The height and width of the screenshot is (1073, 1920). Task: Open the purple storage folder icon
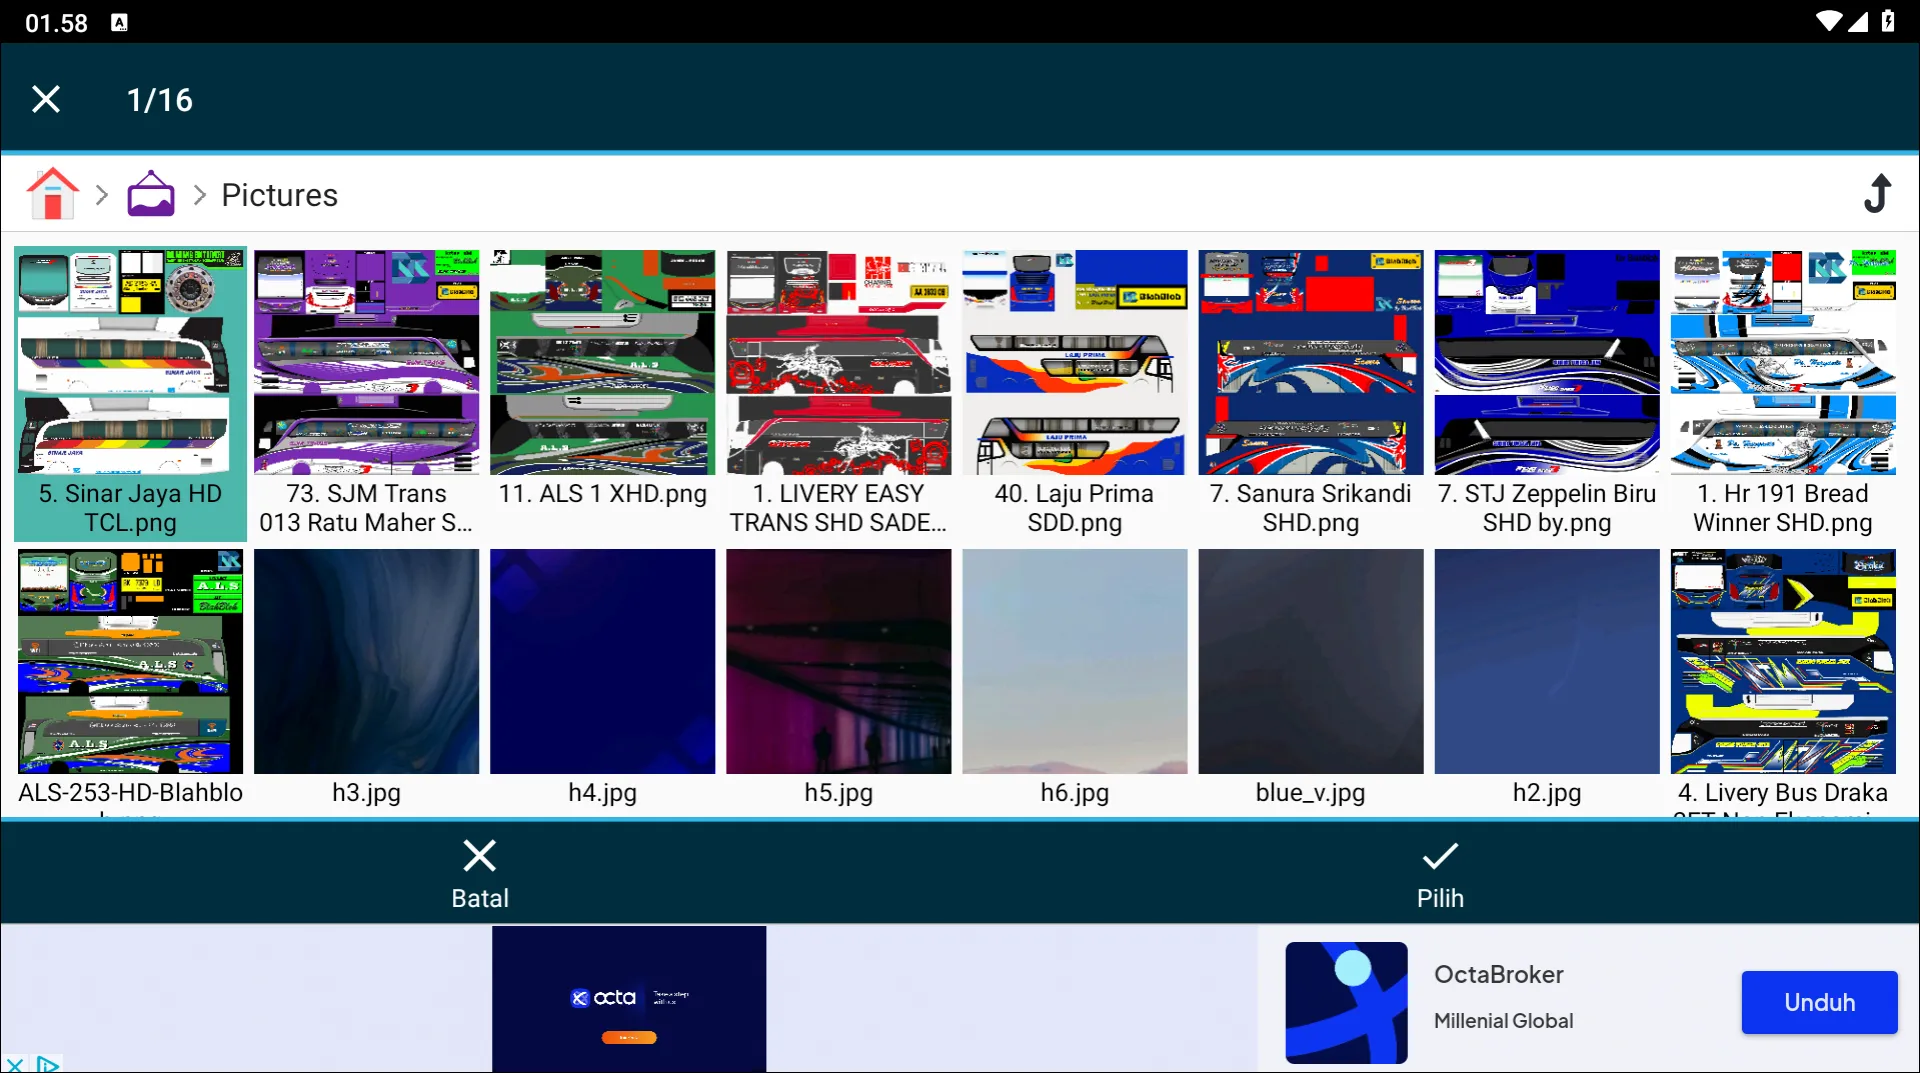151,194
